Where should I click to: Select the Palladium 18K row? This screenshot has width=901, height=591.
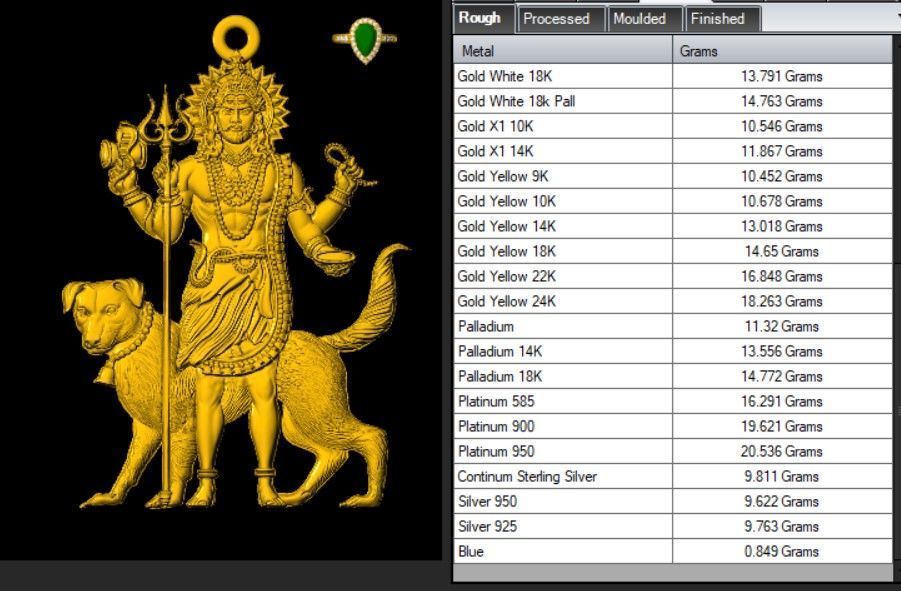point(672,376)
